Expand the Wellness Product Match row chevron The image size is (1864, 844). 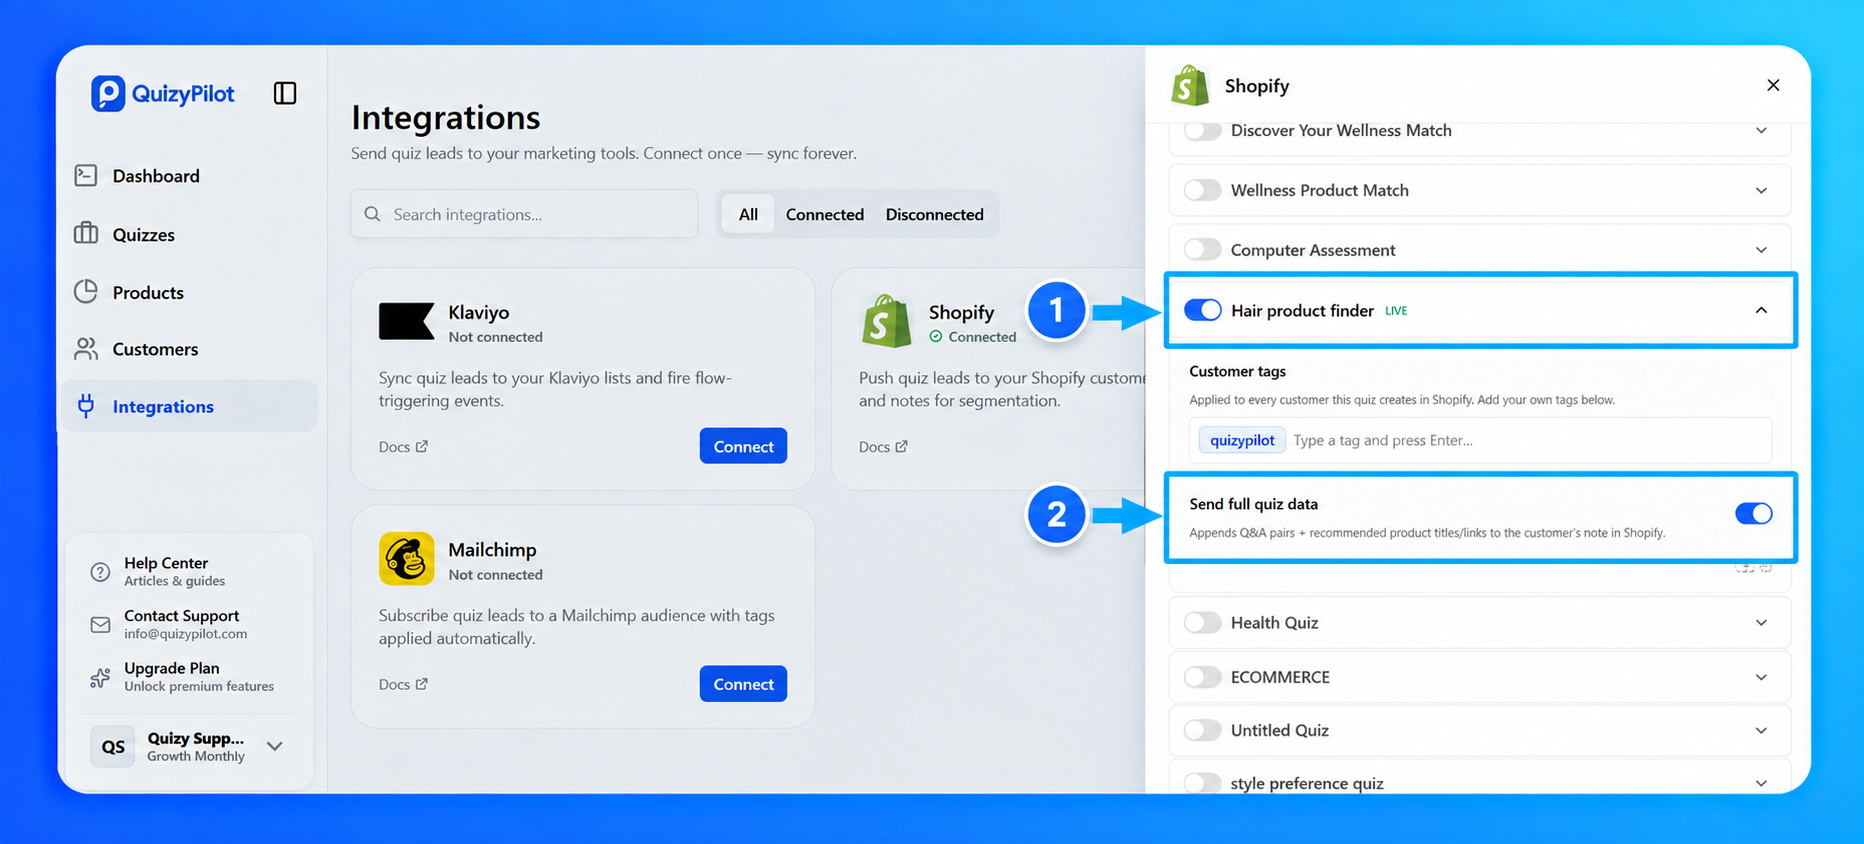click(x=1761, y=190)
